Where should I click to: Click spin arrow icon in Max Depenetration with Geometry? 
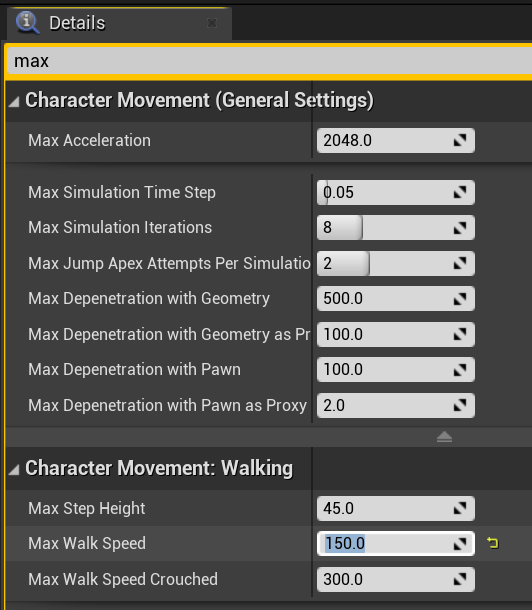460,299
